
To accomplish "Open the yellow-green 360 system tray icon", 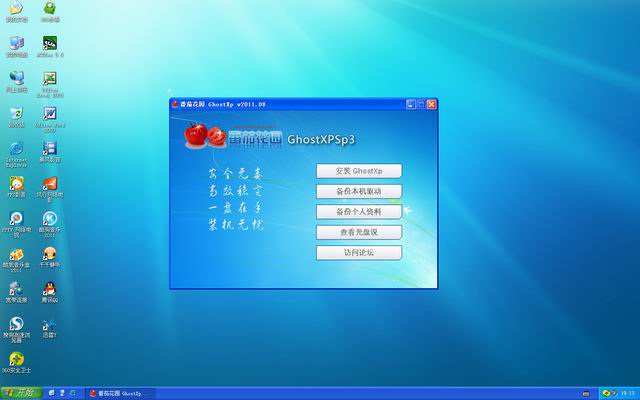I will click(x=606, y=393).
